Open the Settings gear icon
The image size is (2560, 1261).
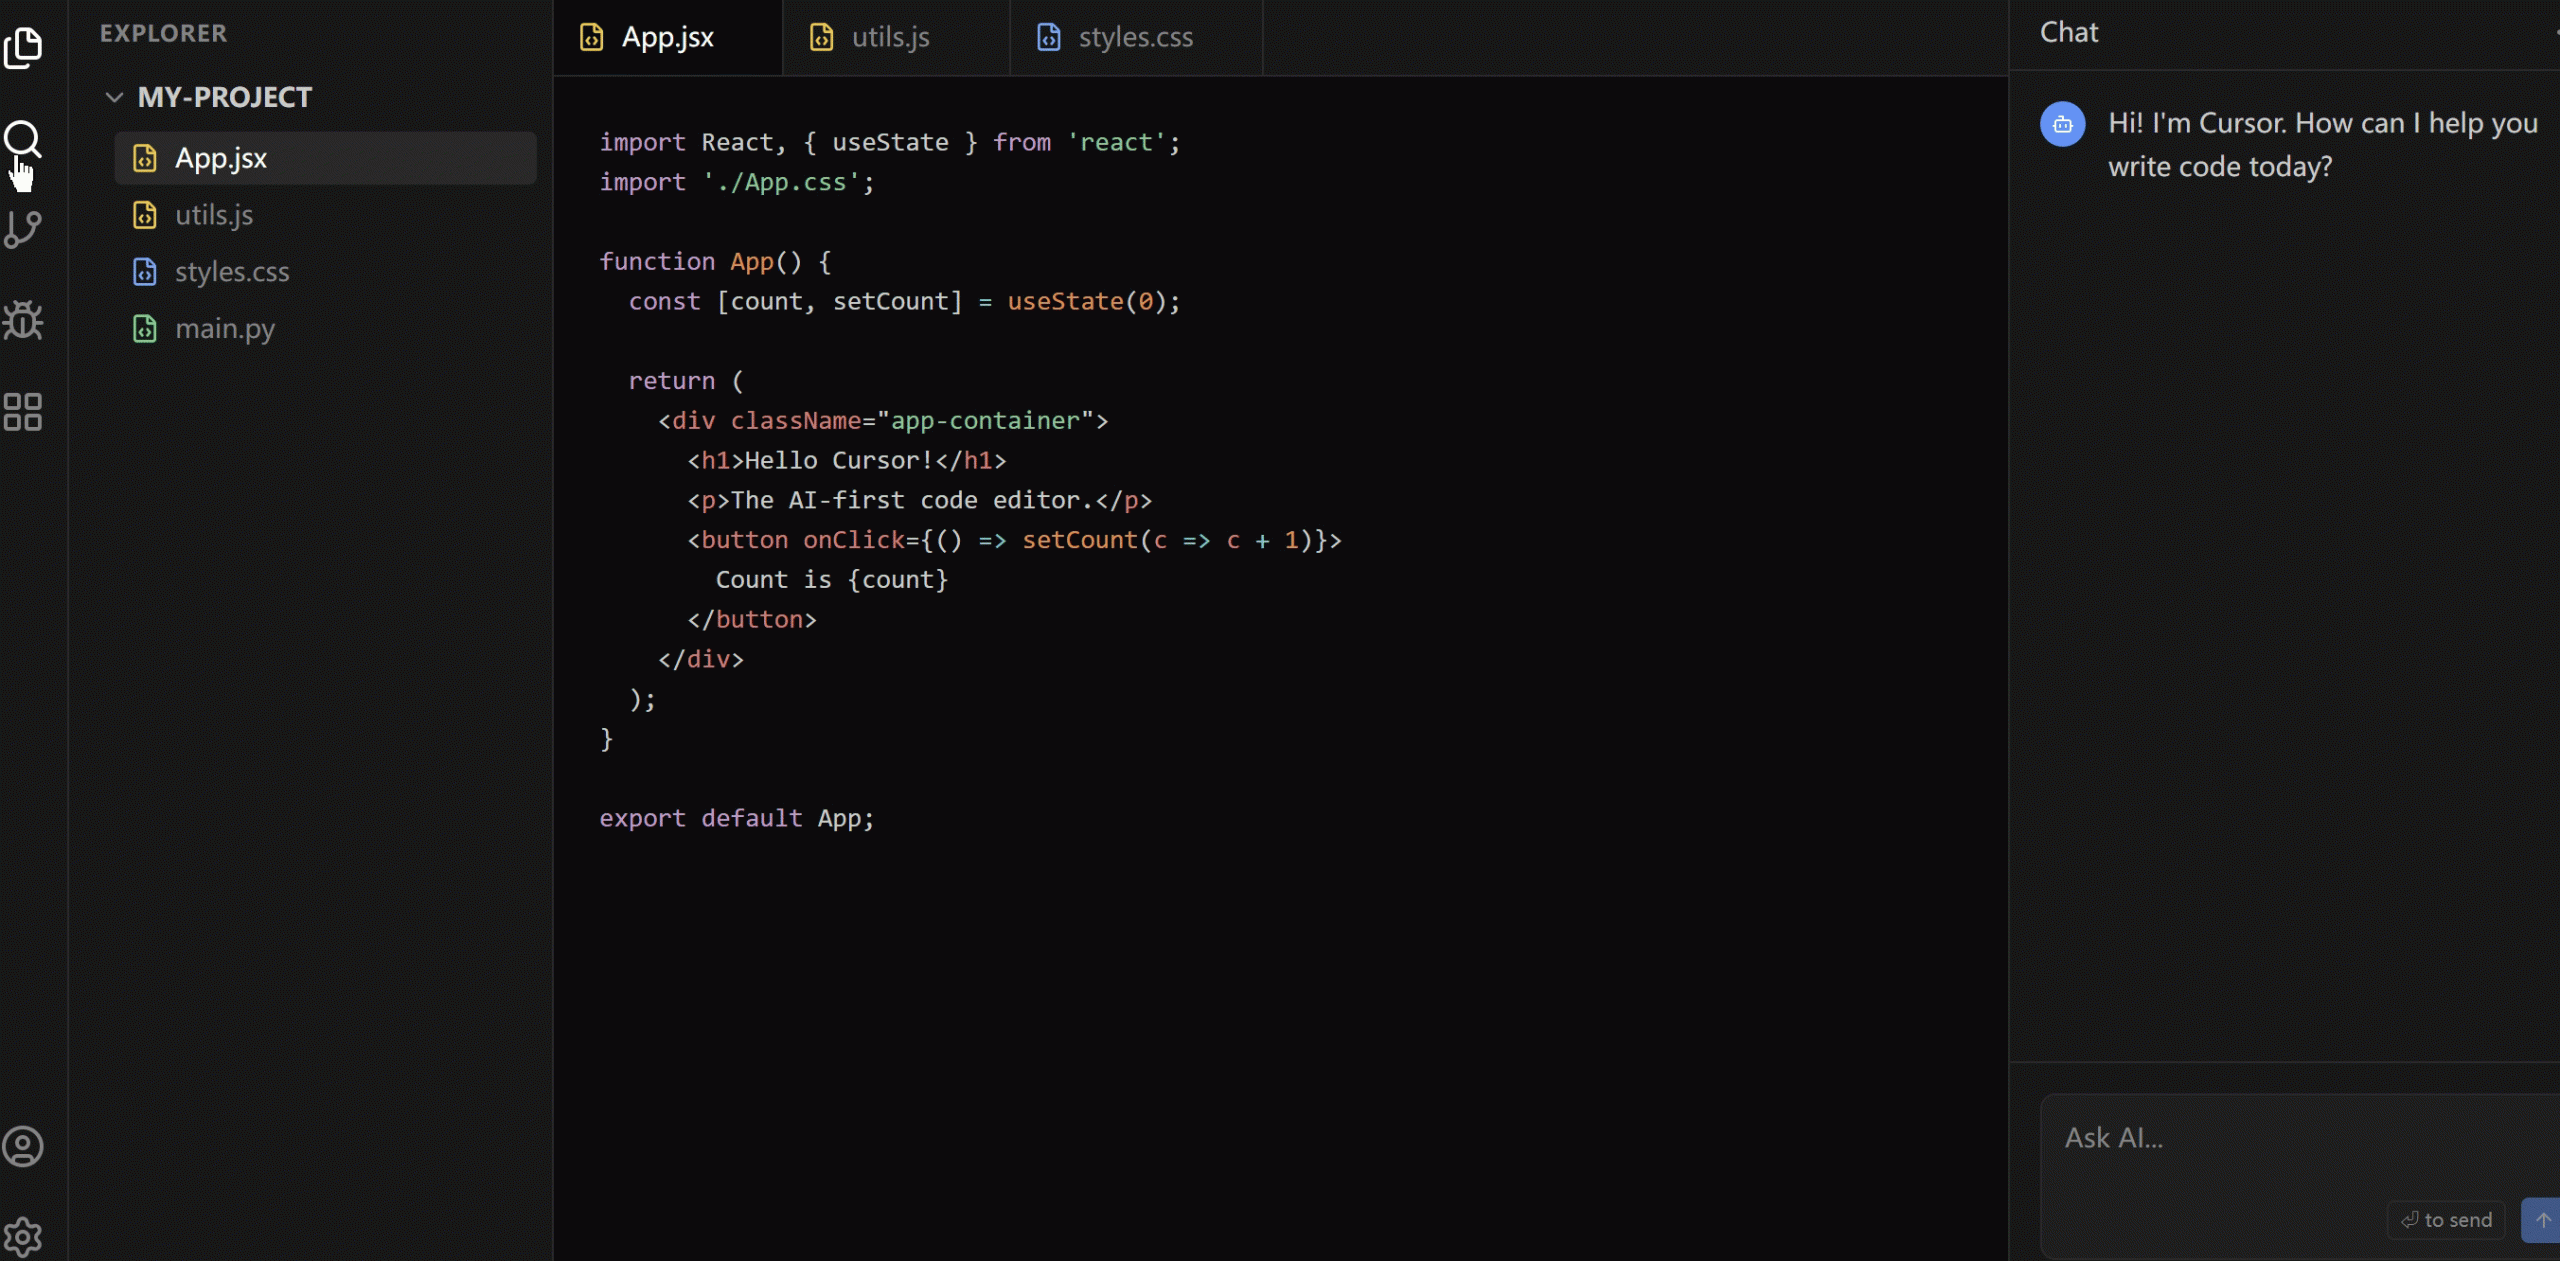(23, 1237)
